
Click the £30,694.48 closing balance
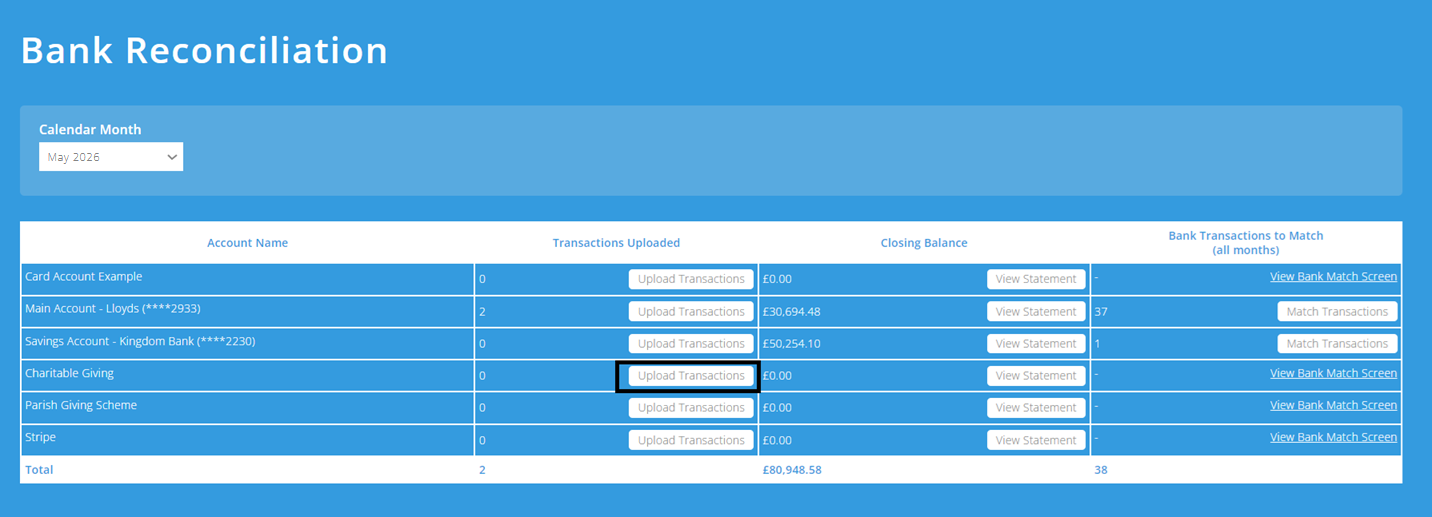[x=791, y=311]
